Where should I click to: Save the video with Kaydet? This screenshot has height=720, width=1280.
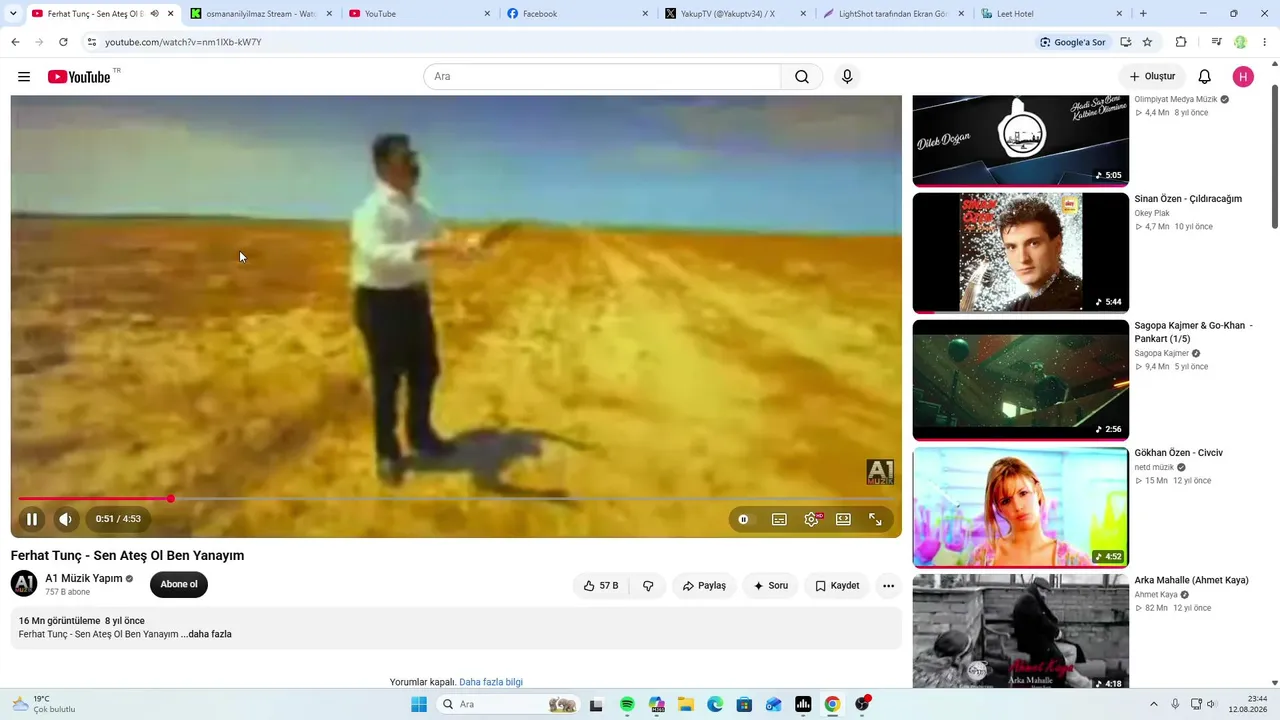[837, 586]
